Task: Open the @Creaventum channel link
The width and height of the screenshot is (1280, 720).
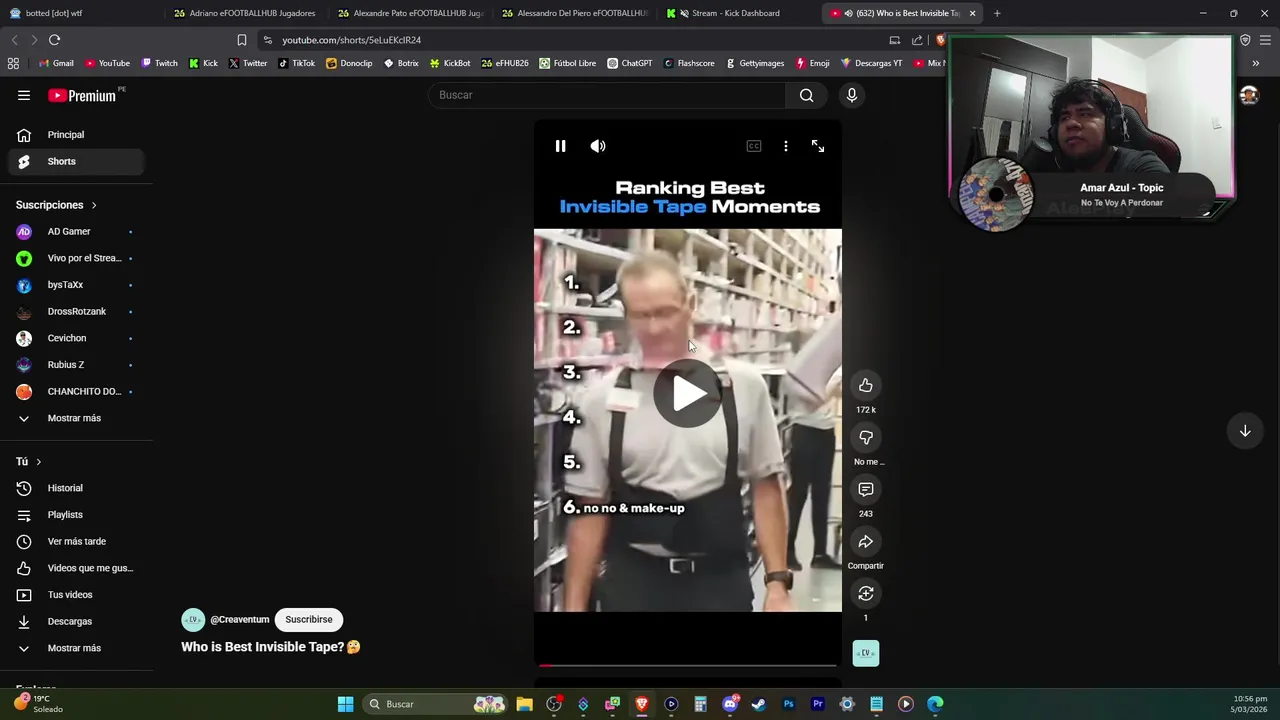Action: (240, 619)
